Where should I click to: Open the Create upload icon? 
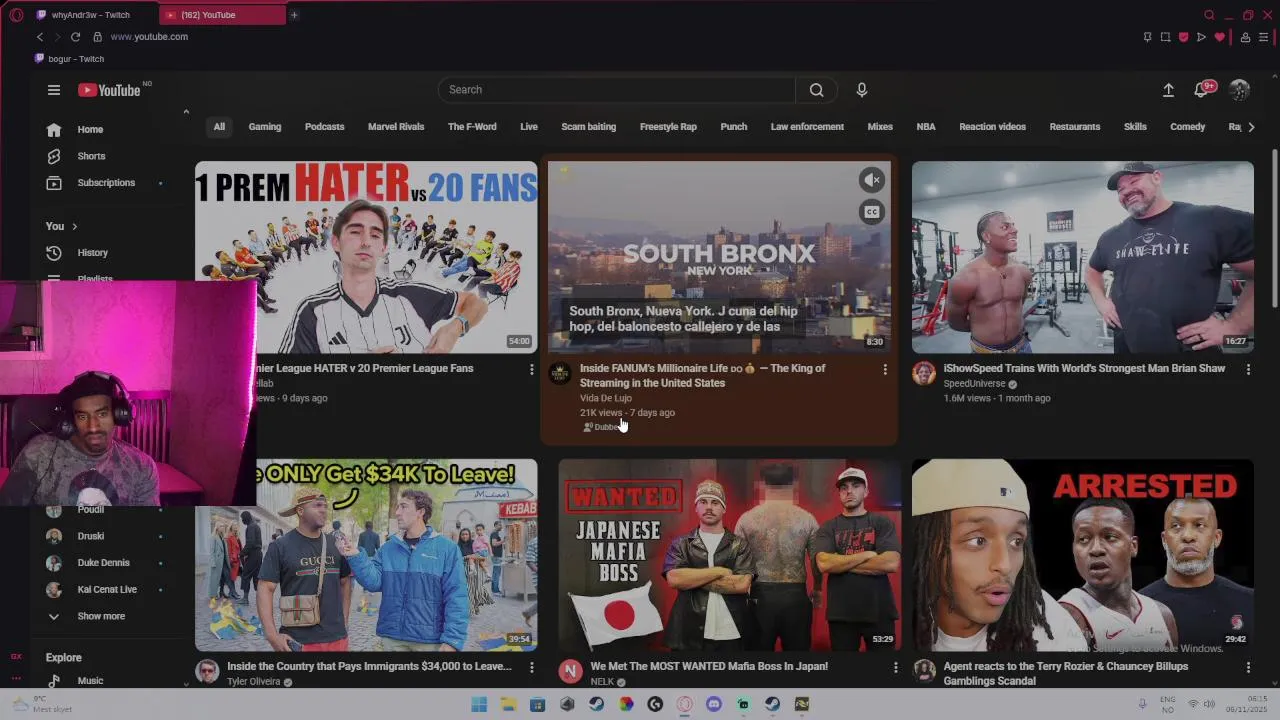(x=1168, y=90)
